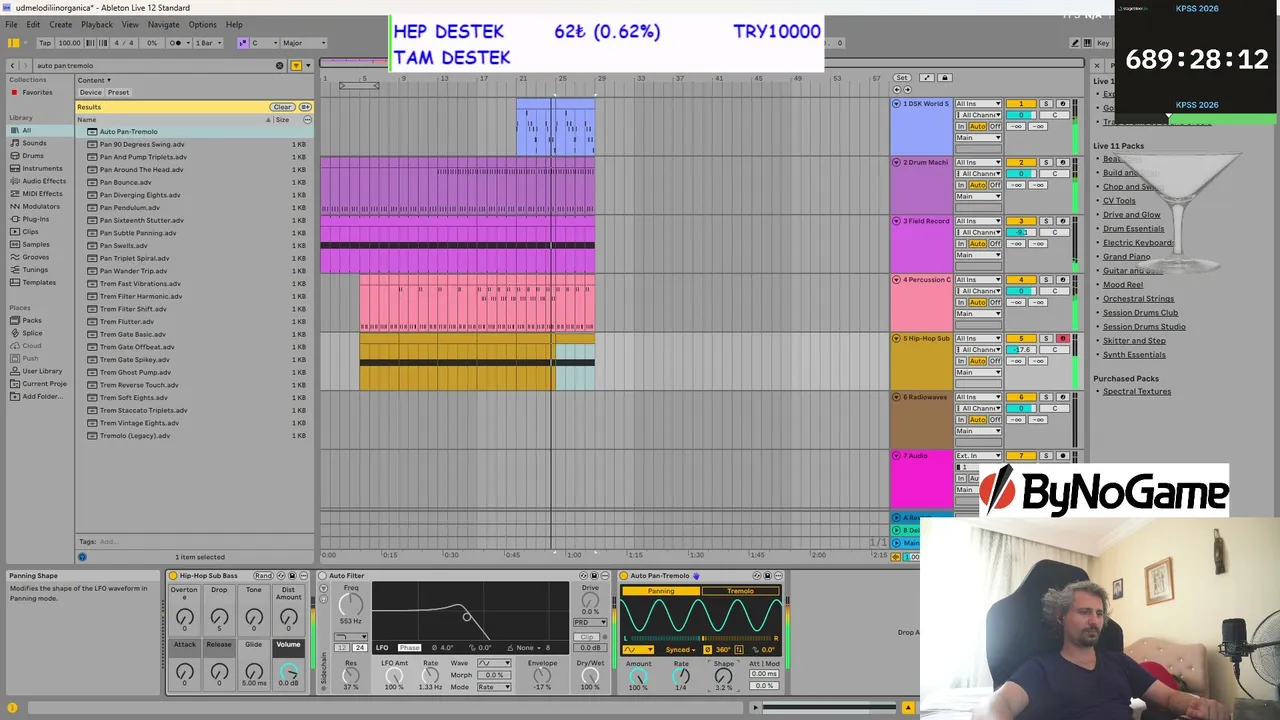
Task: Open the Navigate menu
Action: coord(164,24)
